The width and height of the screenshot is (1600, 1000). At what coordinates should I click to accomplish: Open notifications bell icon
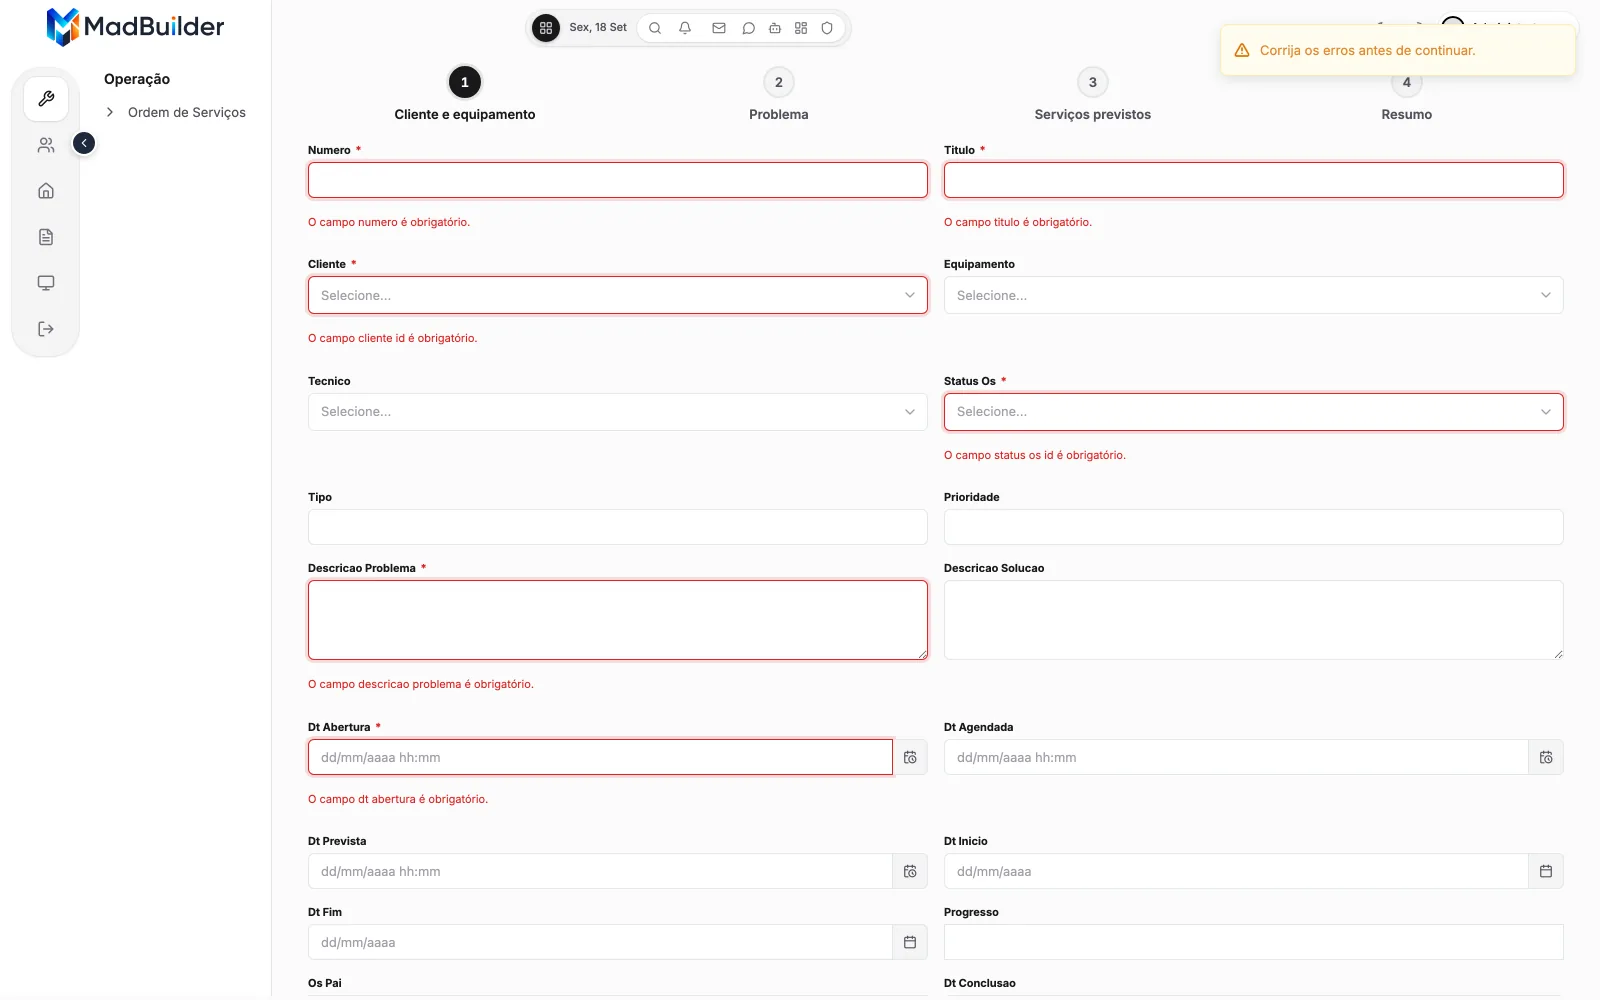[685, 28]
